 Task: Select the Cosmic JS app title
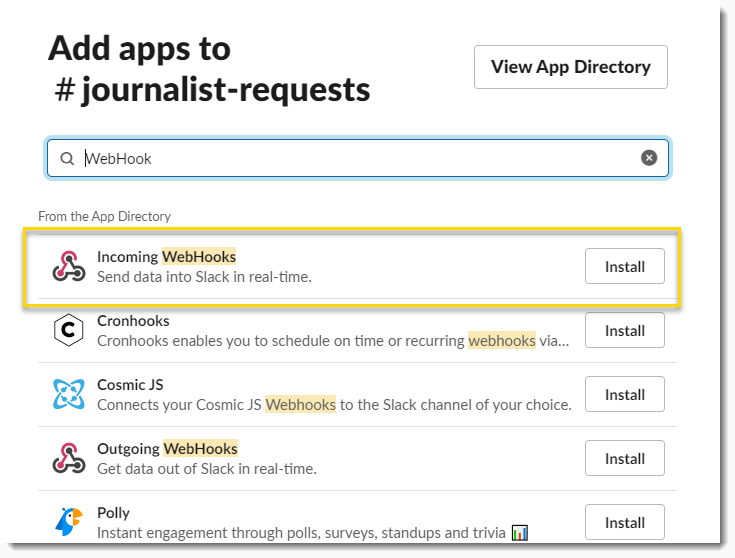(130, 385)
